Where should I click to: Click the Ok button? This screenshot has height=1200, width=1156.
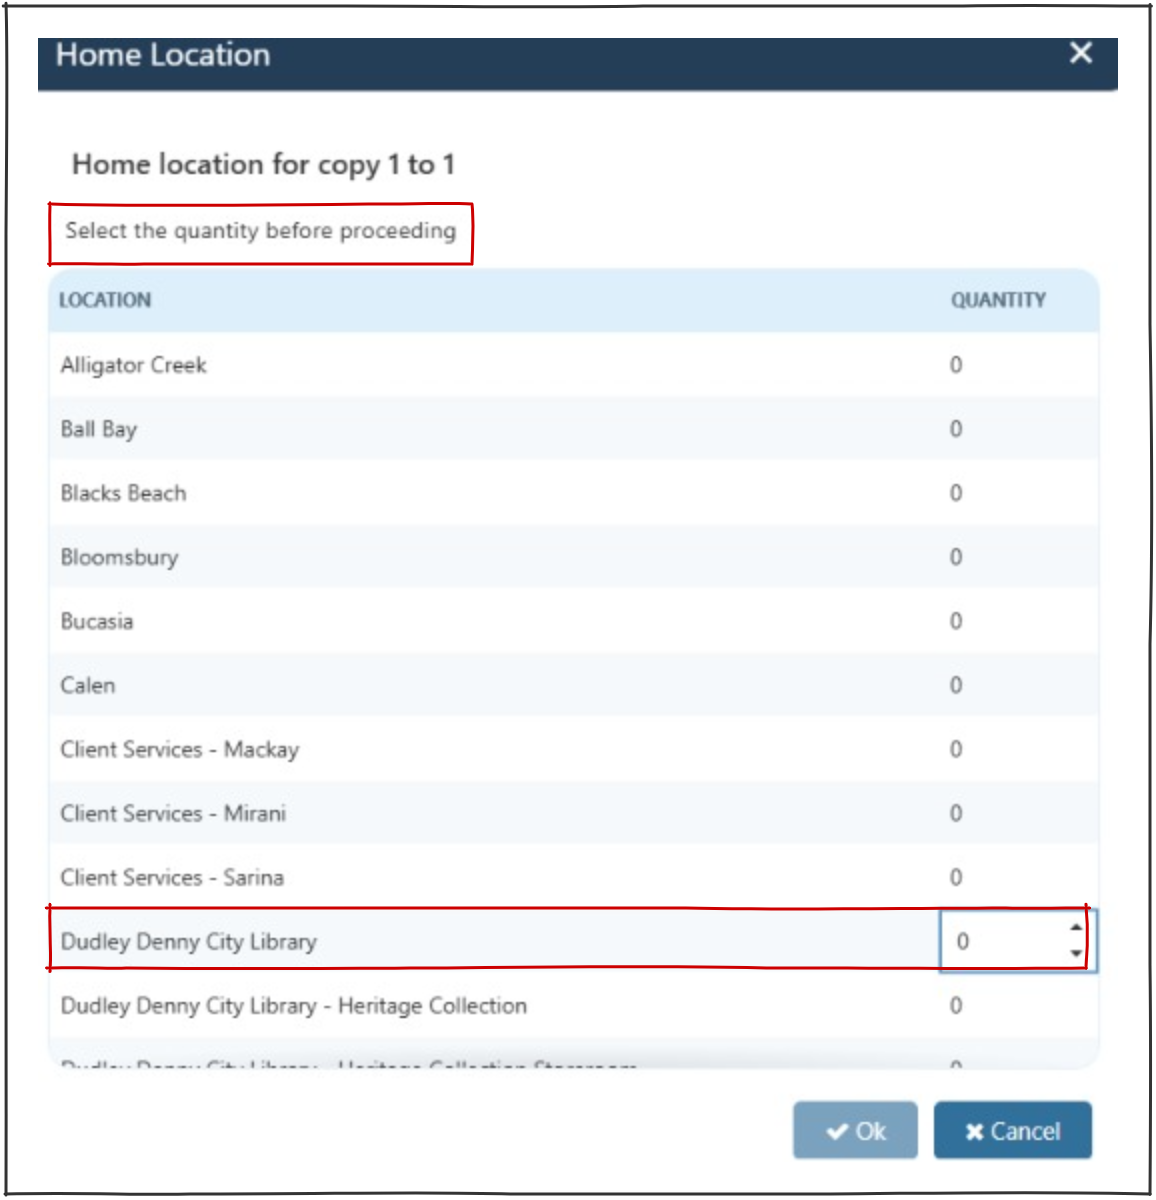(x=855, y=1131)
